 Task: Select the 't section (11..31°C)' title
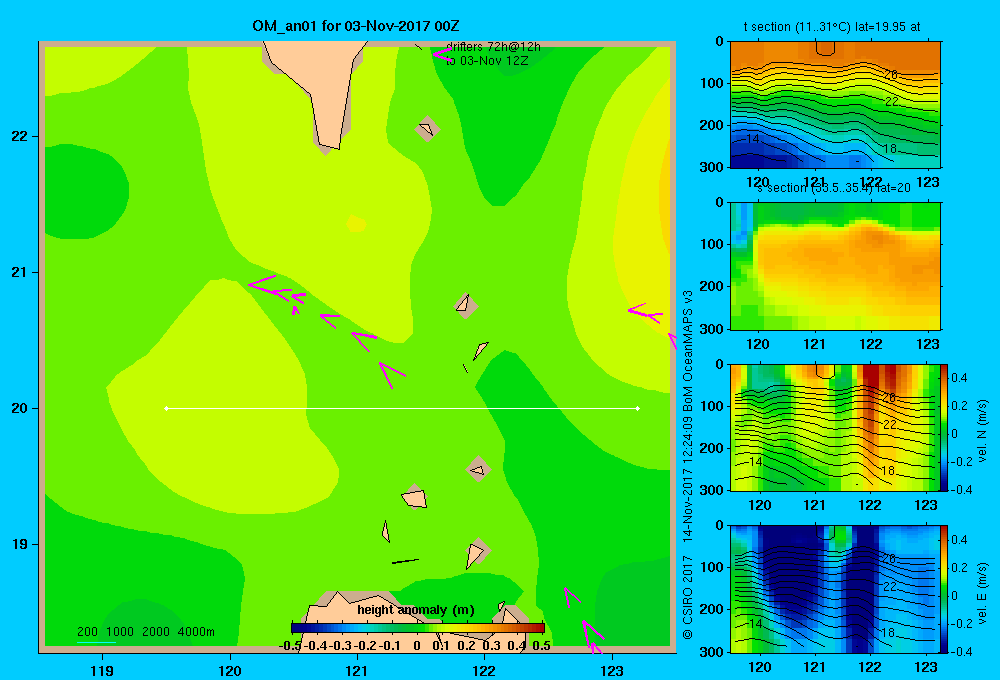797,27
